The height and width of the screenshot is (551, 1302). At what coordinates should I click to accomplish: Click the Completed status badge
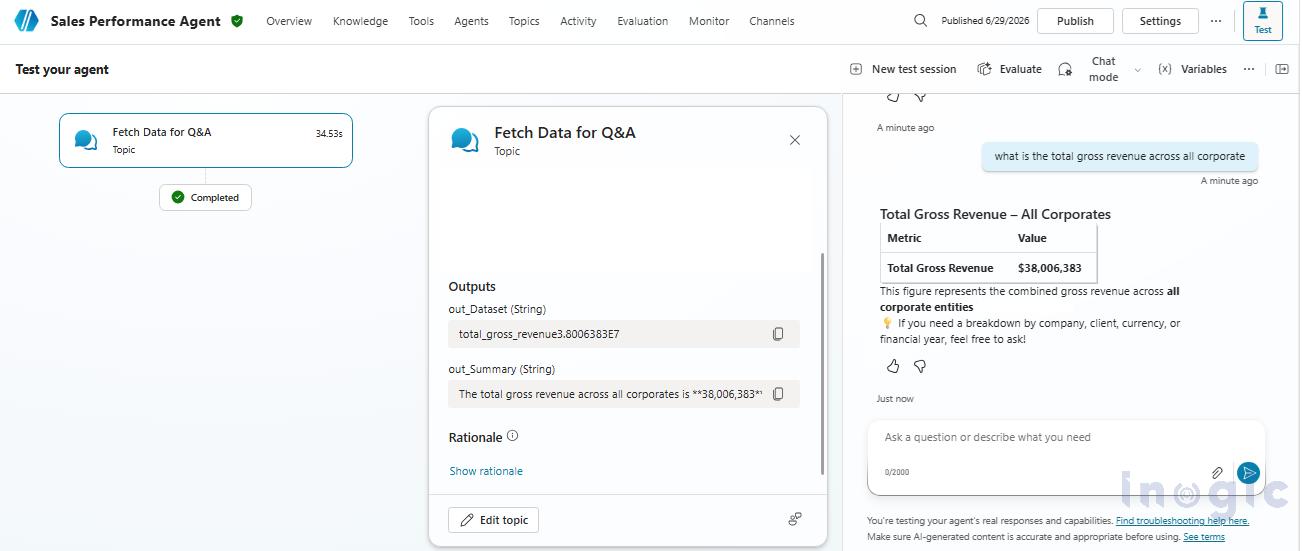click(205, 197)
